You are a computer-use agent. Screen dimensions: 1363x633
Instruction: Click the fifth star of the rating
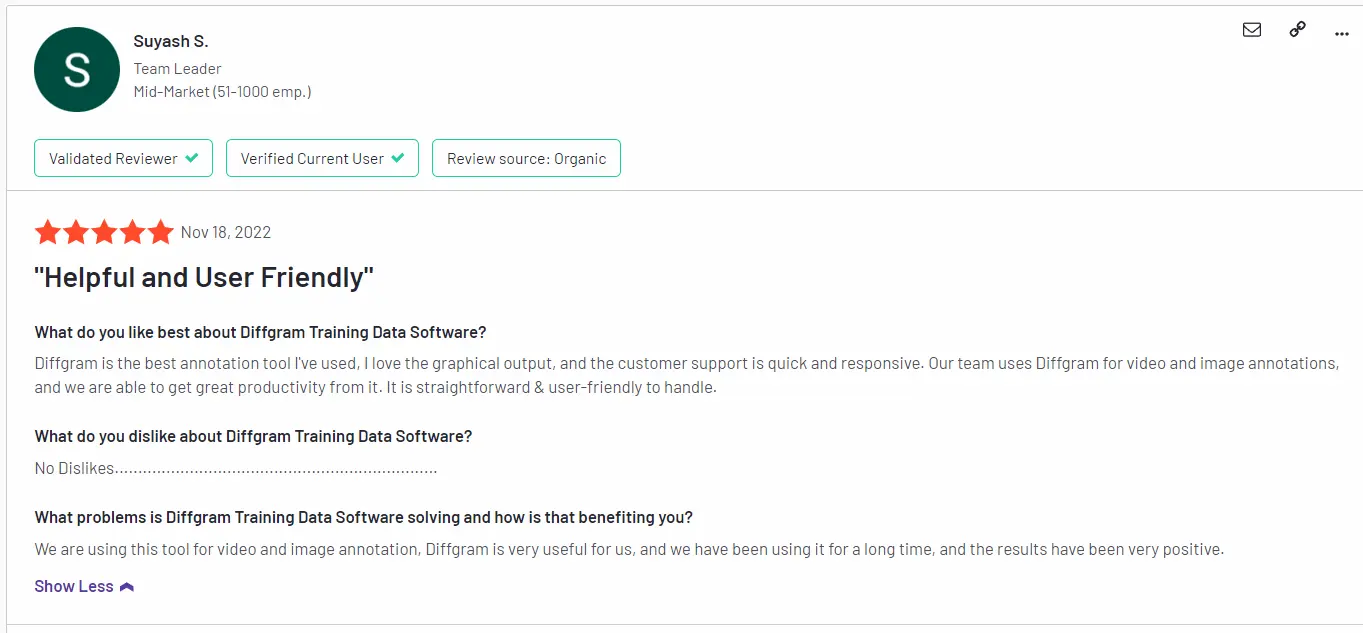(161, 231)
